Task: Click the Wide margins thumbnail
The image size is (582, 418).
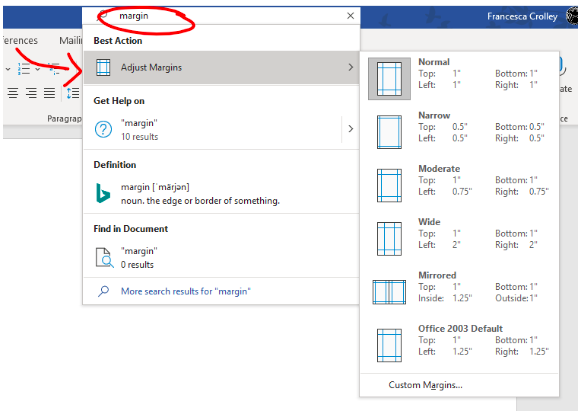Action: coord(389,239)
